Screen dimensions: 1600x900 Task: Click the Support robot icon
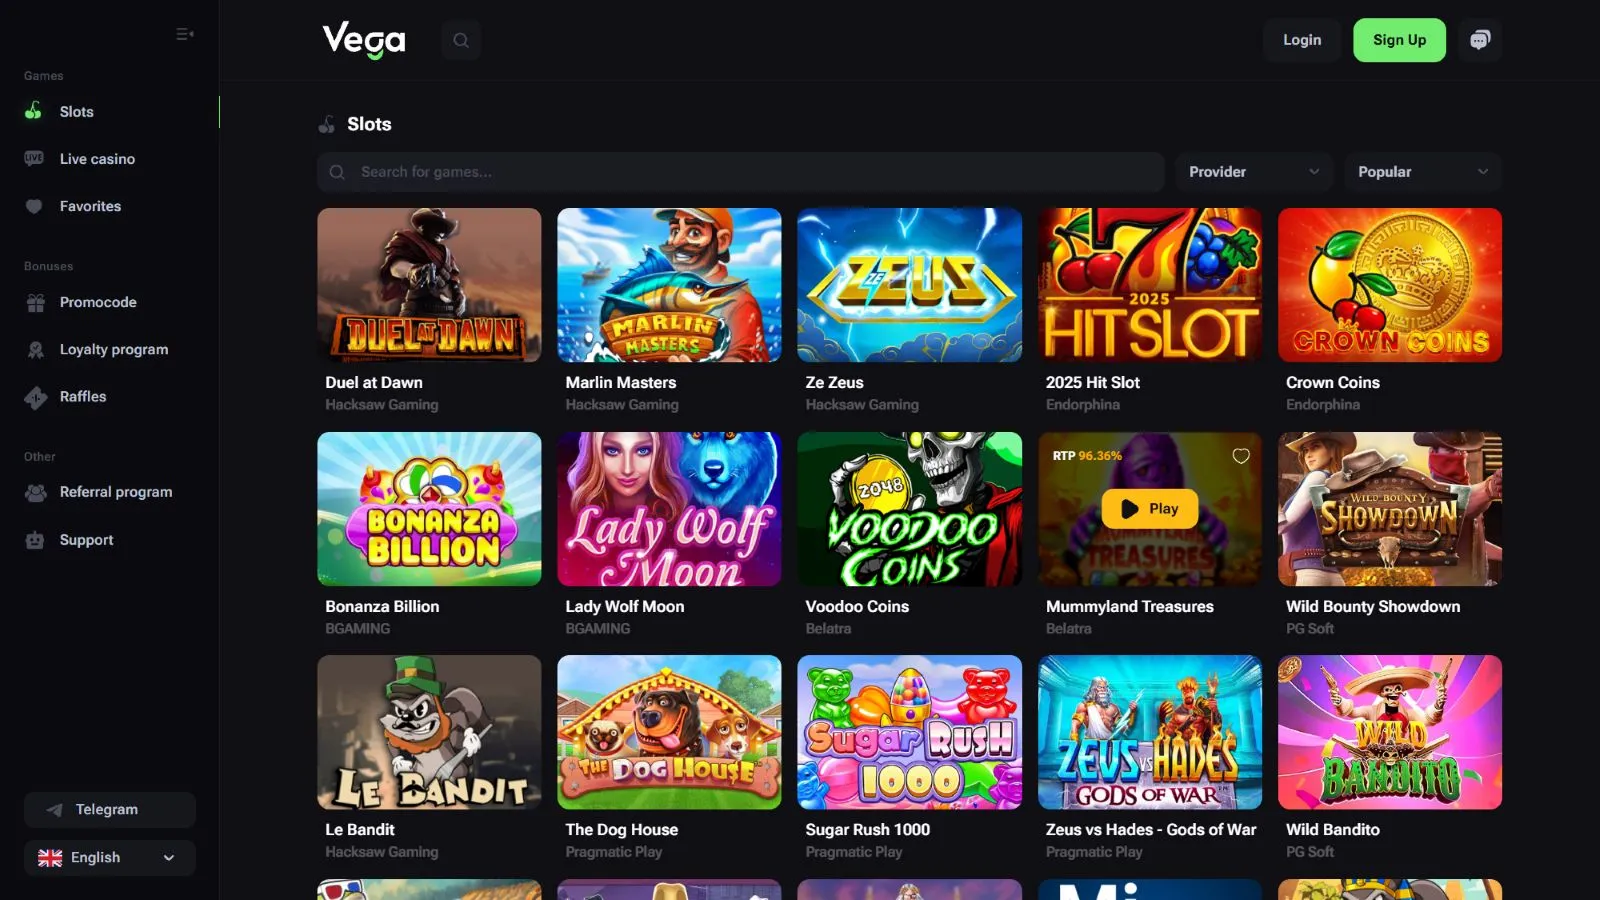point(35,540)
